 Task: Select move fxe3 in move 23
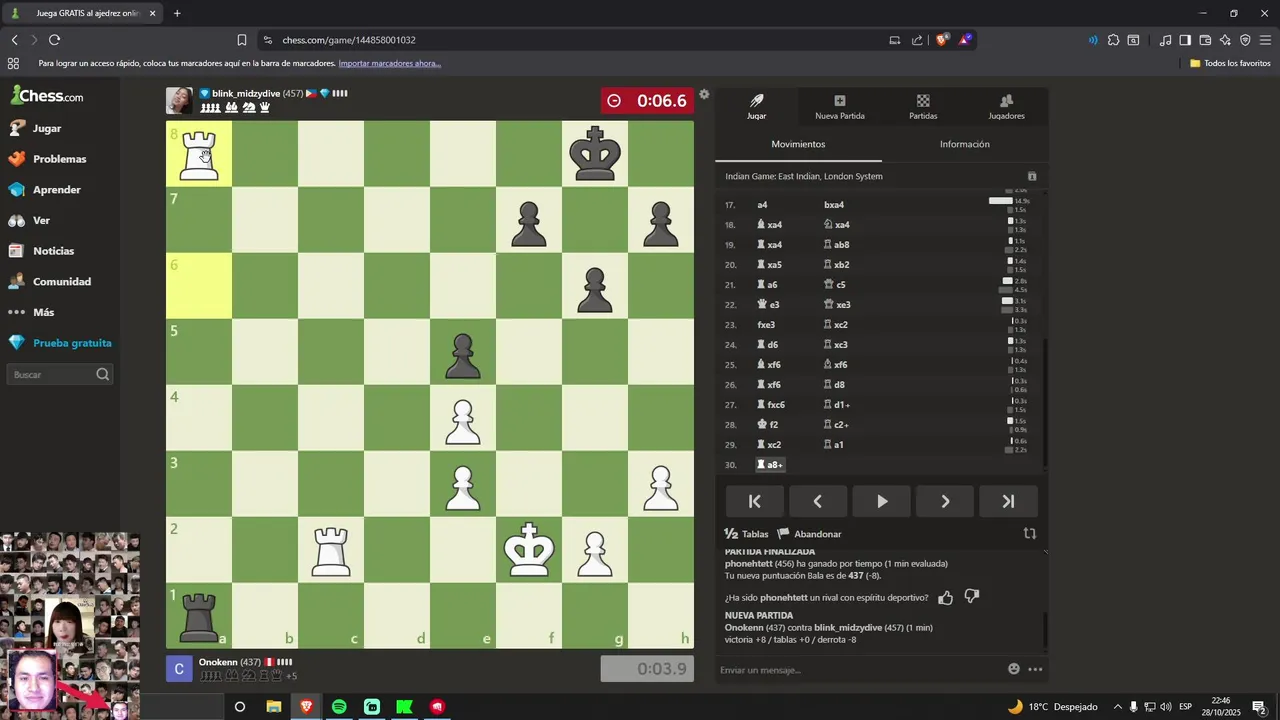[x=766, y=325]
